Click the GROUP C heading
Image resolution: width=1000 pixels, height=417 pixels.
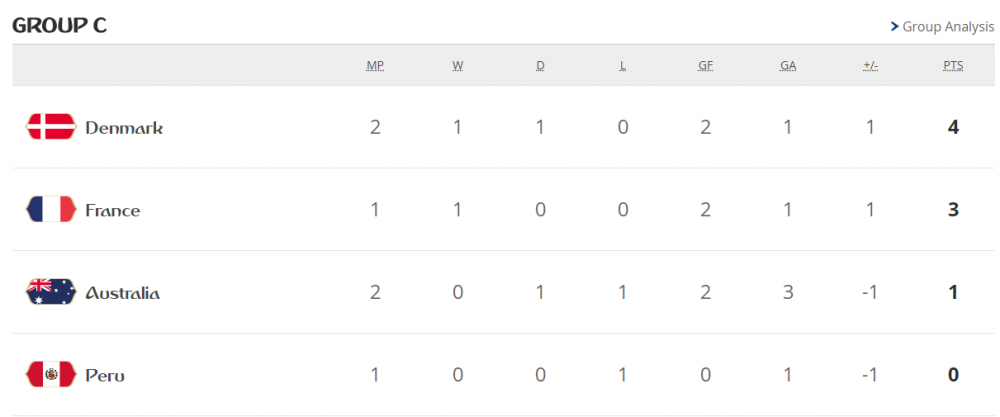pos(59,26)
